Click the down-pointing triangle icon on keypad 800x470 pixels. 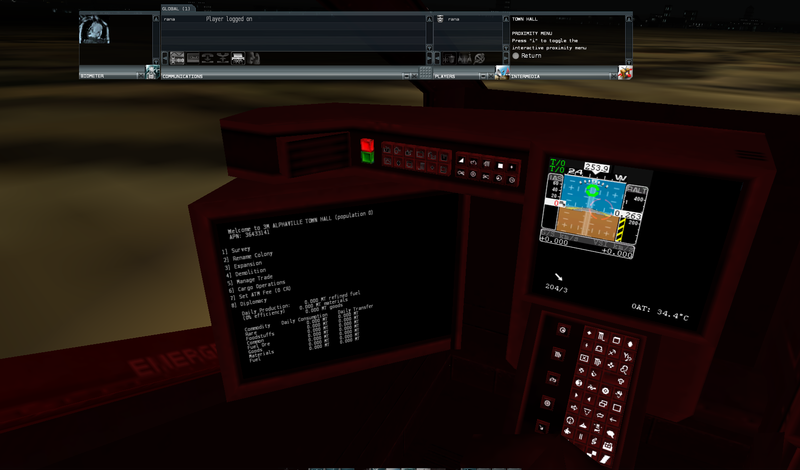(x=587, y=411)
